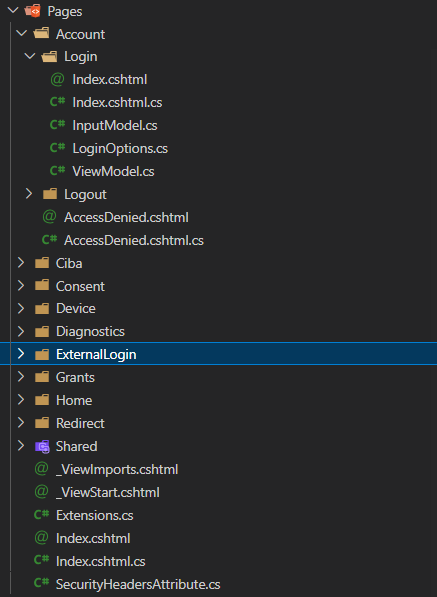Expand the Diagnostics folder chevron
The height and width of the screenshot is (597, 437).
click(21, 331)
